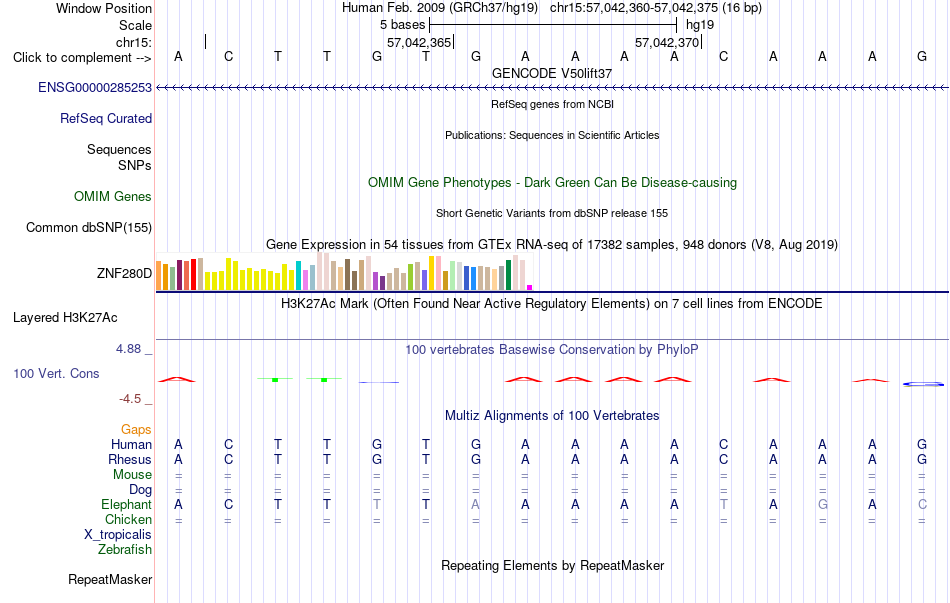Click the Sequences SNPs track label
The image size is (950, 603).
[119, 157]
